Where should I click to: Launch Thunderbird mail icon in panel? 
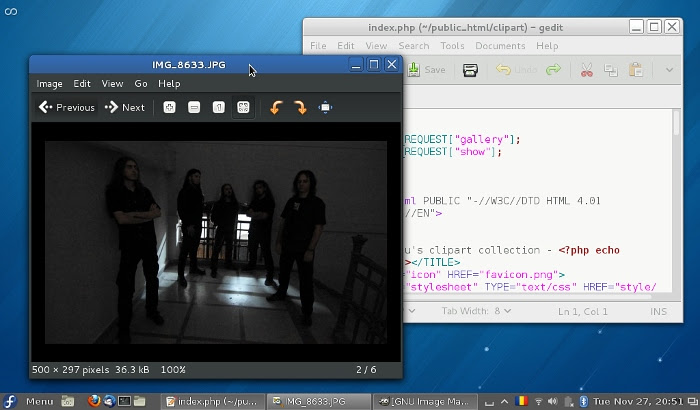109,401
